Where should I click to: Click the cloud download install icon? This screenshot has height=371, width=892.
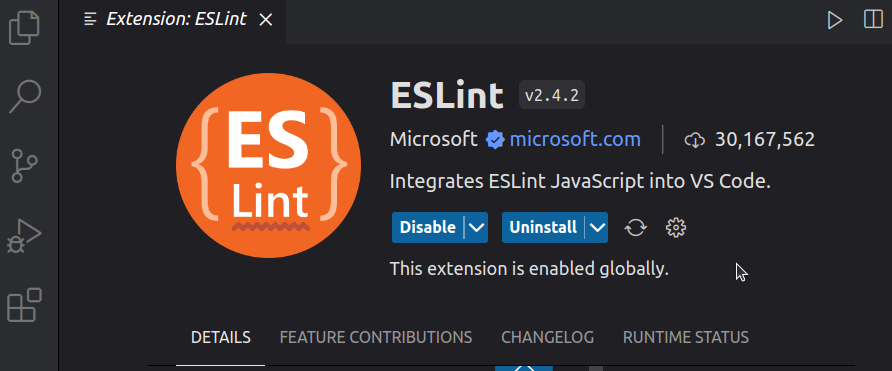point(695,140)
